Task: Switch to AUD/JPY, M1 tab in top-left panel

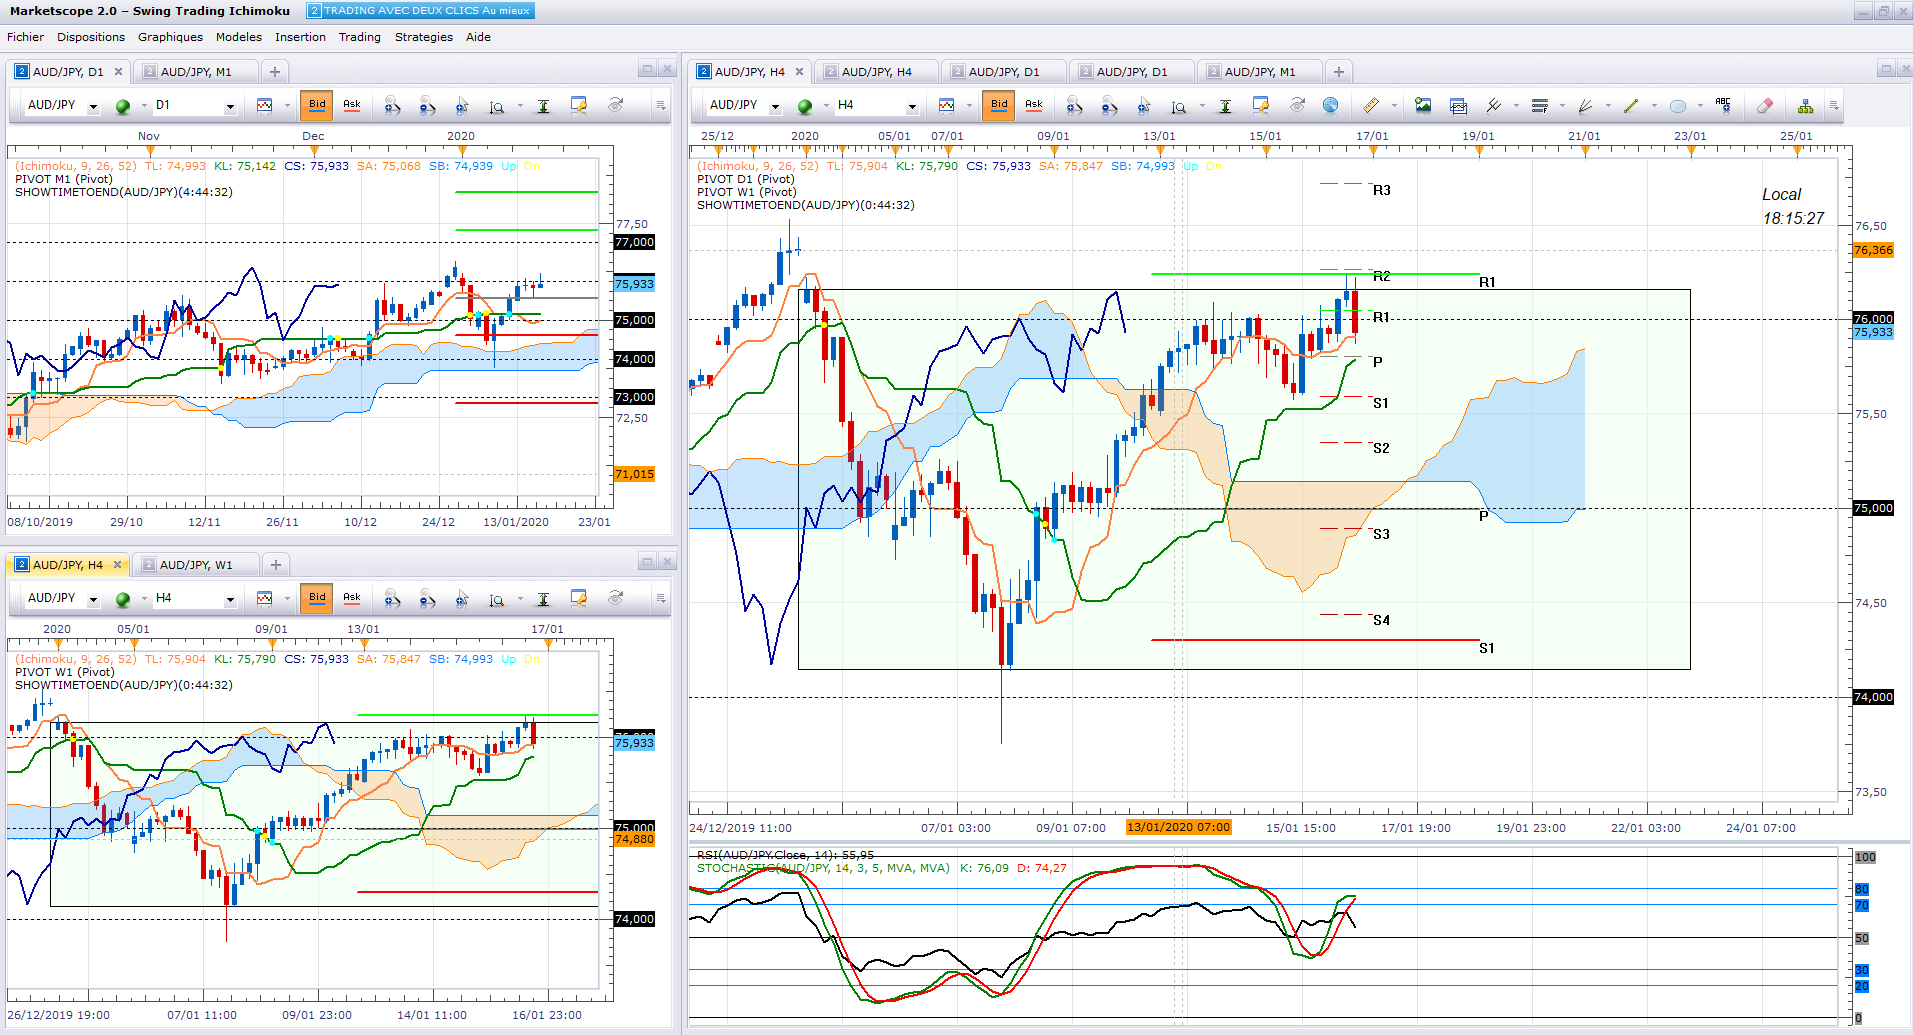Action: click(x=196, y=72)
